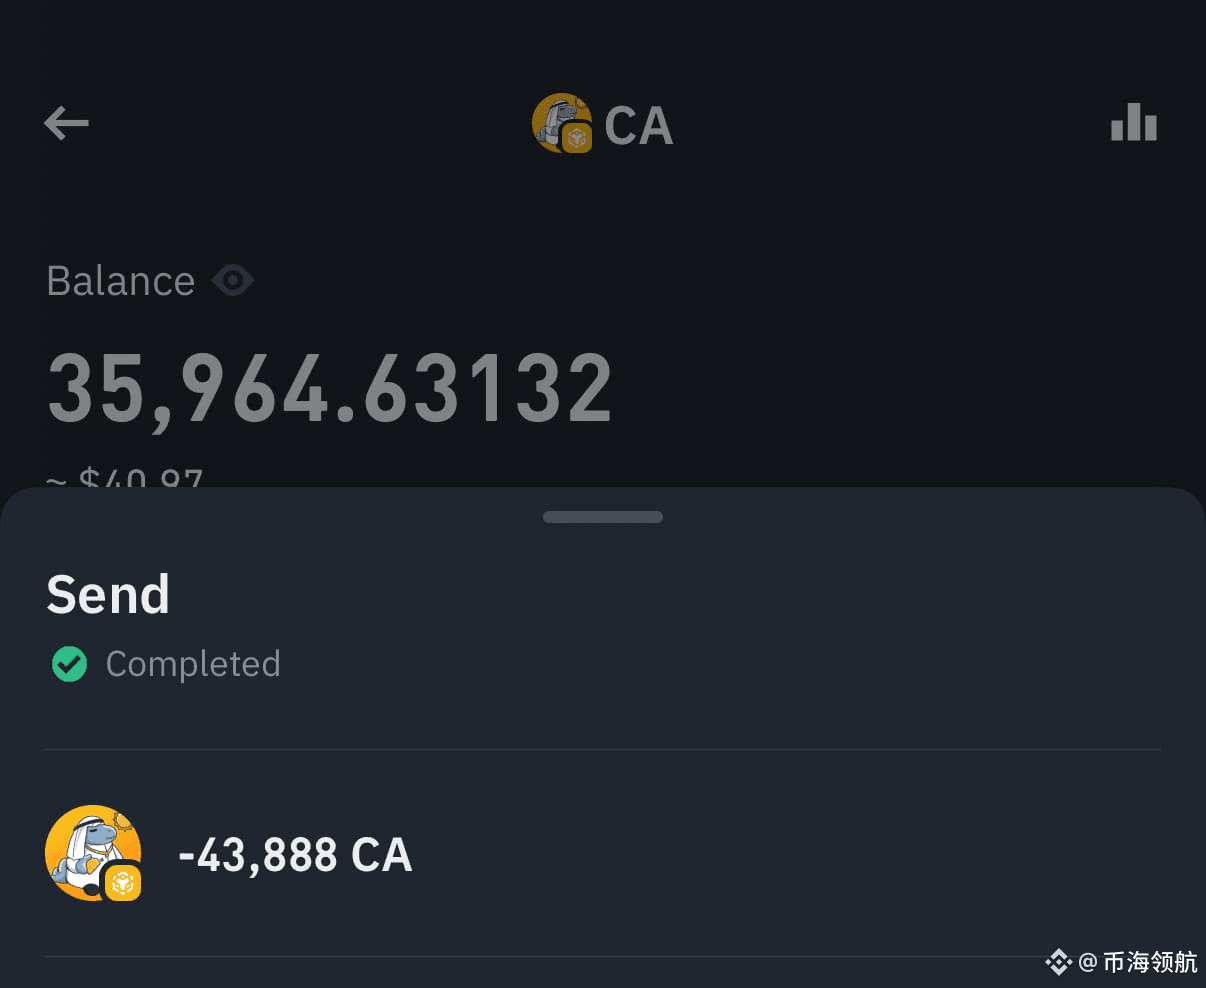Go back using the left arrow

pos(67,124)
